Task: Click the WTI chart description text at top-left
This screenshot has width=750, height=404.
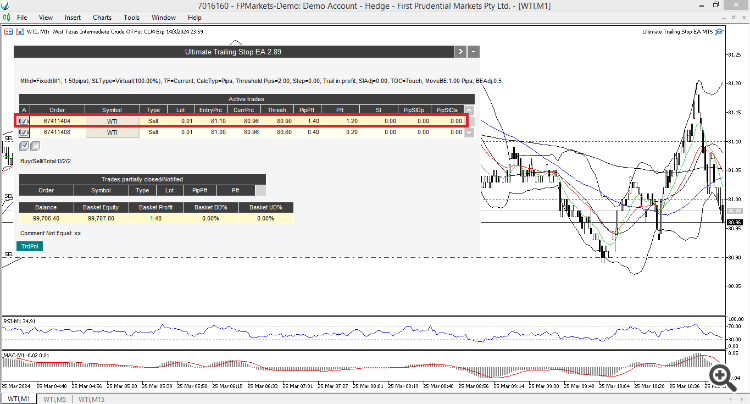Action: (115, 32)
